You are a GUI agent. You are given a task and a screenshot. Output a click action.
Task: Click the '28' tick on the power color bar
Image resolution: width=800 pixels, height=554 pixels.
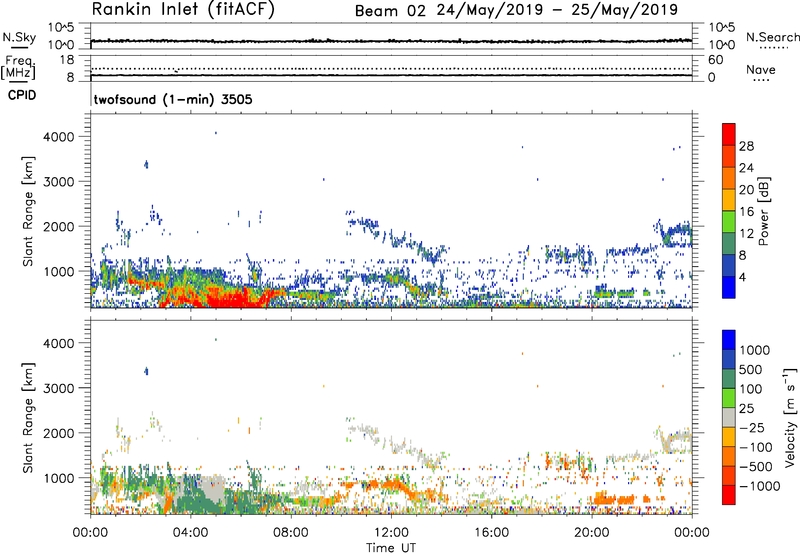coord(746,146)
